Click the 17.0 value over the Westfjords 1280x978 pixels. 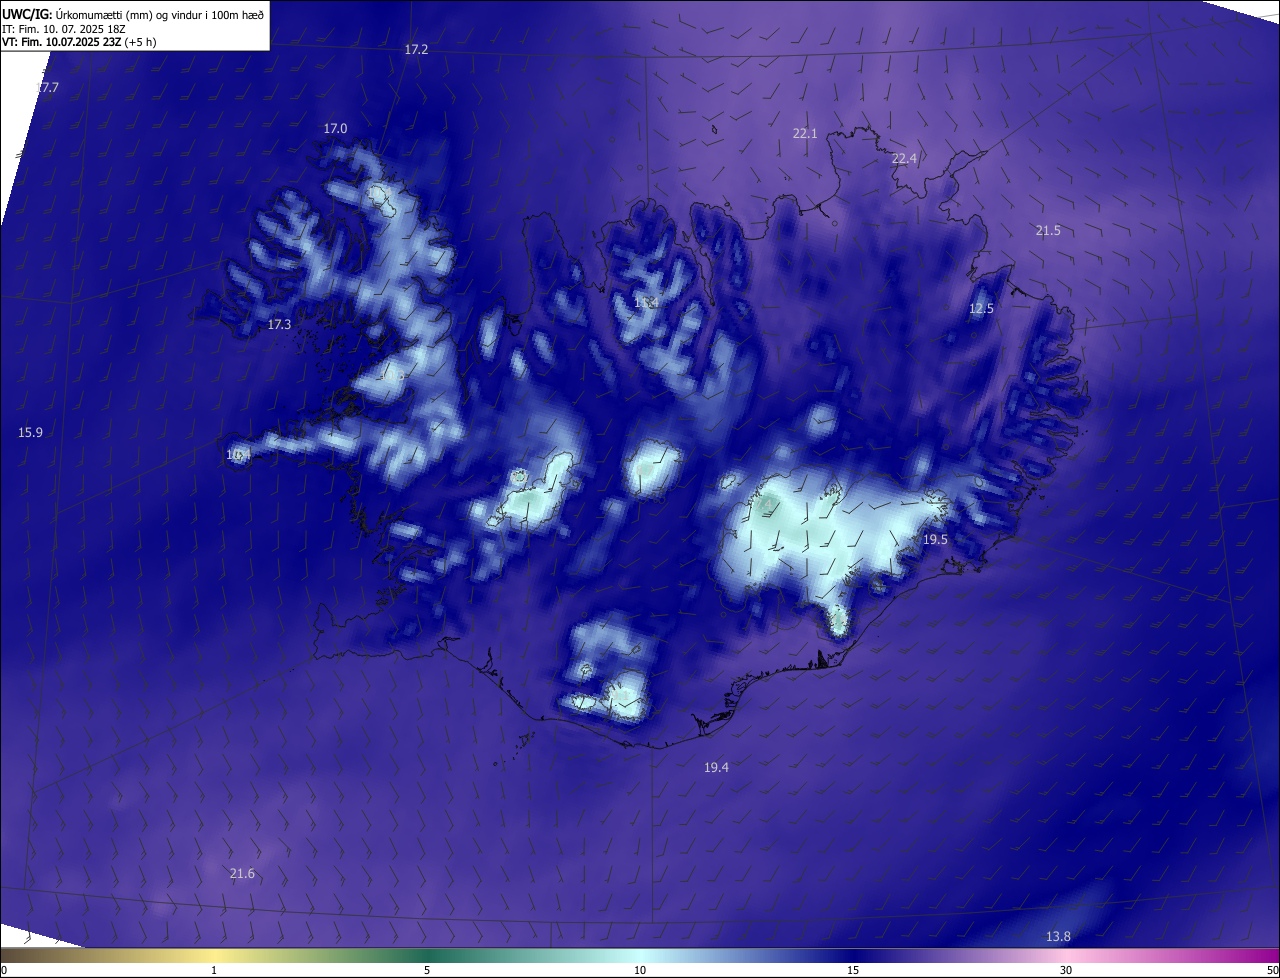click(x=335, y=128)
